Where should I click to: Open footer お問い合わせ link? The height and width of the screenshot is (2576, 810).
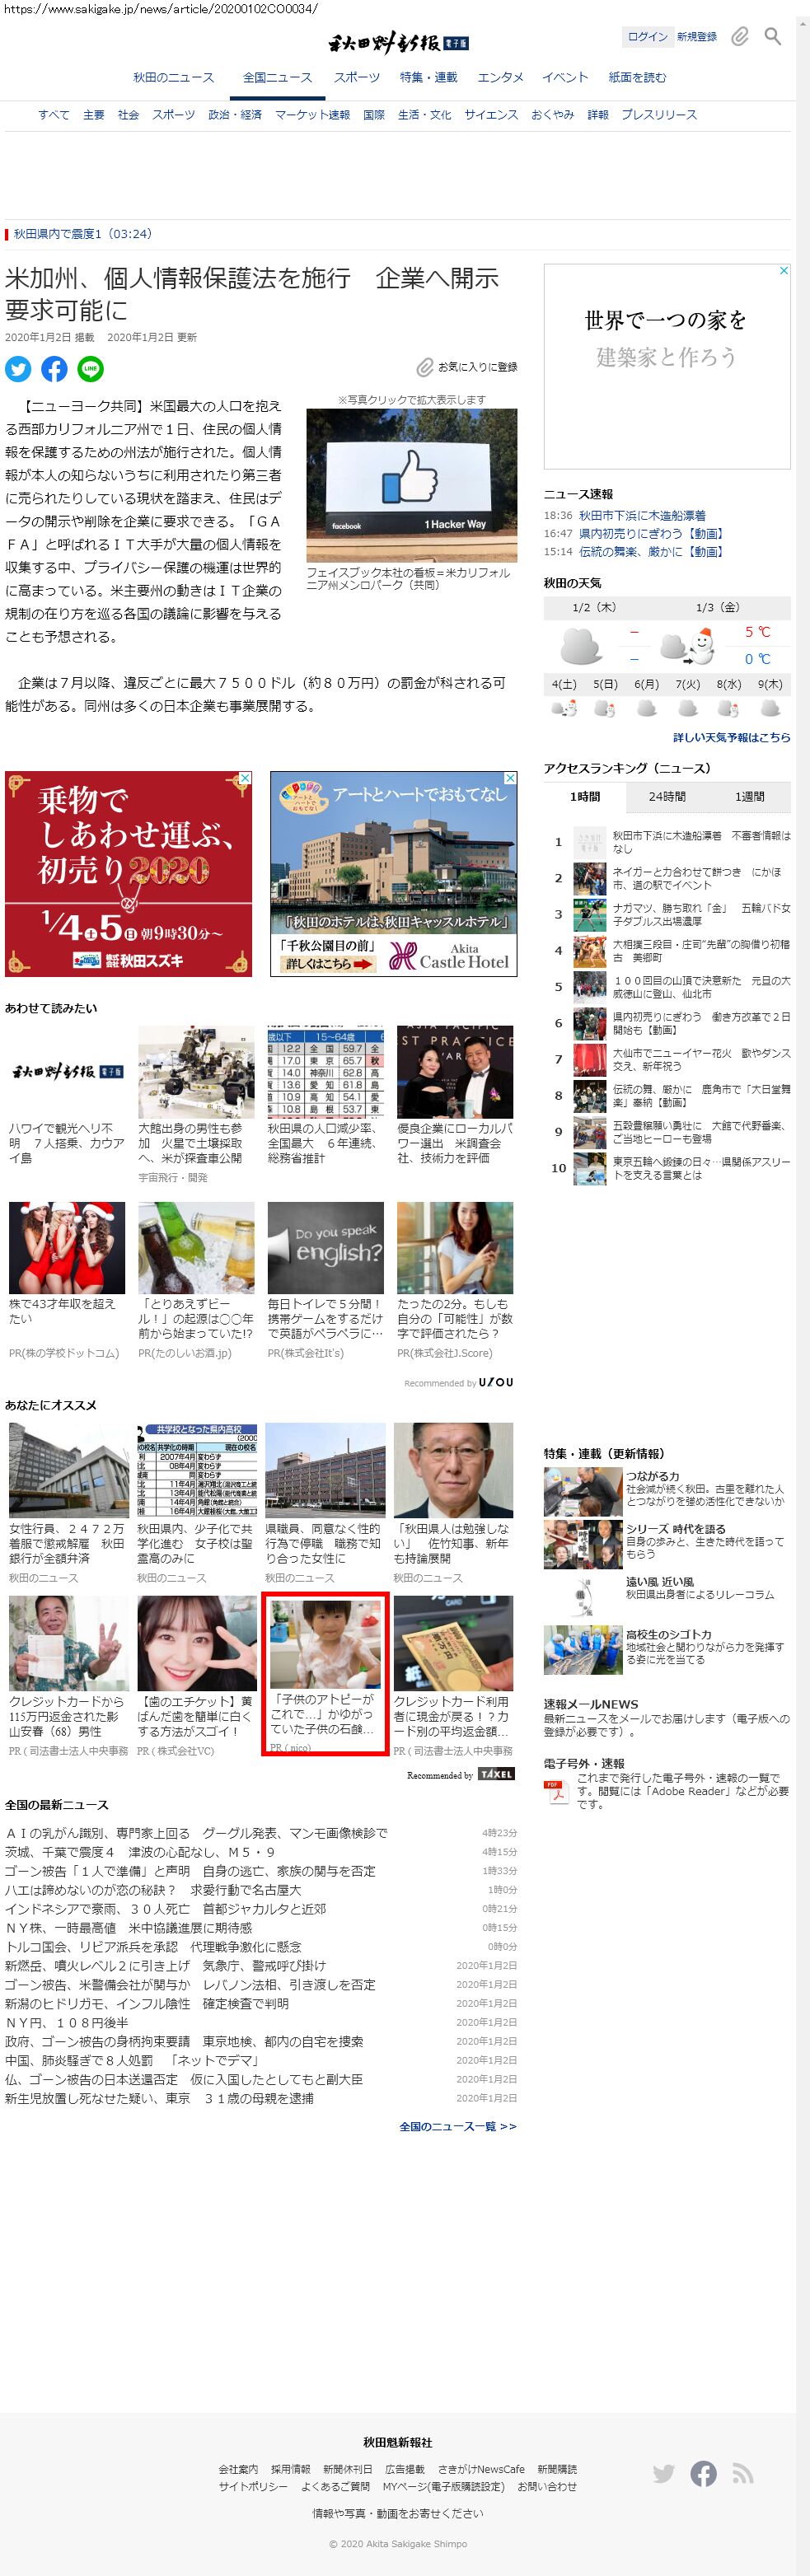pos(547,2487)
